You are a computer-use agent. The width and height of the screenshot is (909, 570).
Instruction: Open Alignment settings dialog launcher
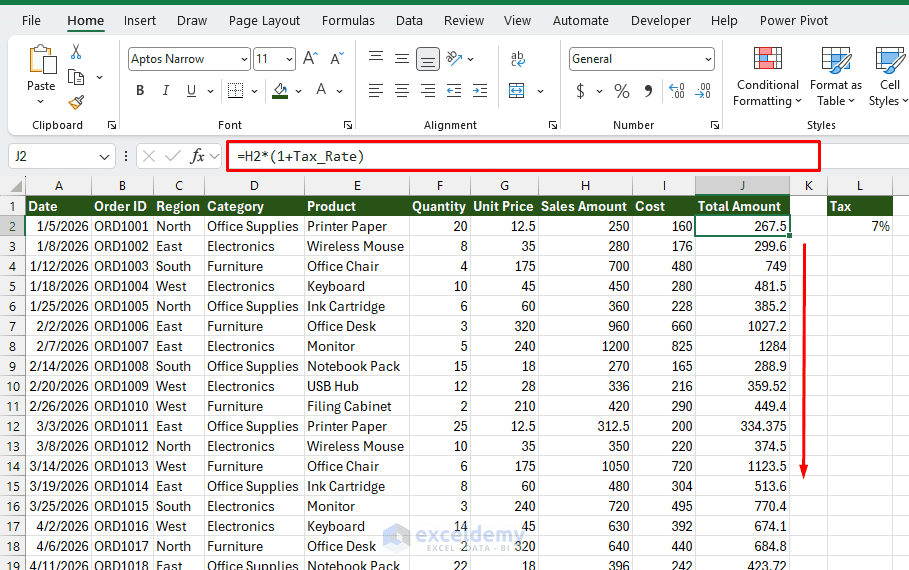(552, 125)
